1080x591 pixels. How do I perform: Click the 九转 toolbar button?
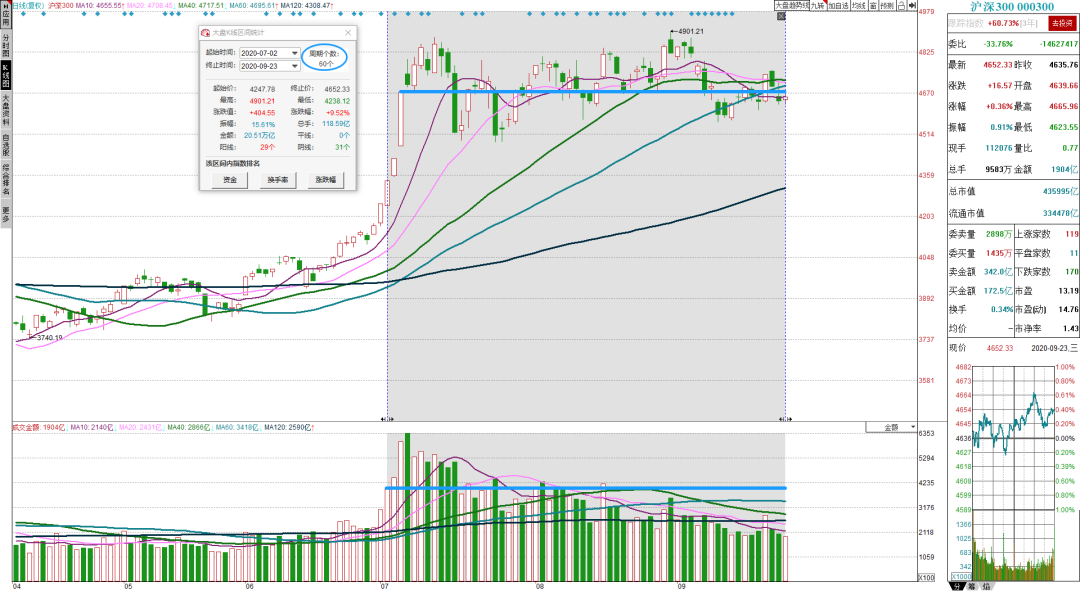[x=818, y=6]
